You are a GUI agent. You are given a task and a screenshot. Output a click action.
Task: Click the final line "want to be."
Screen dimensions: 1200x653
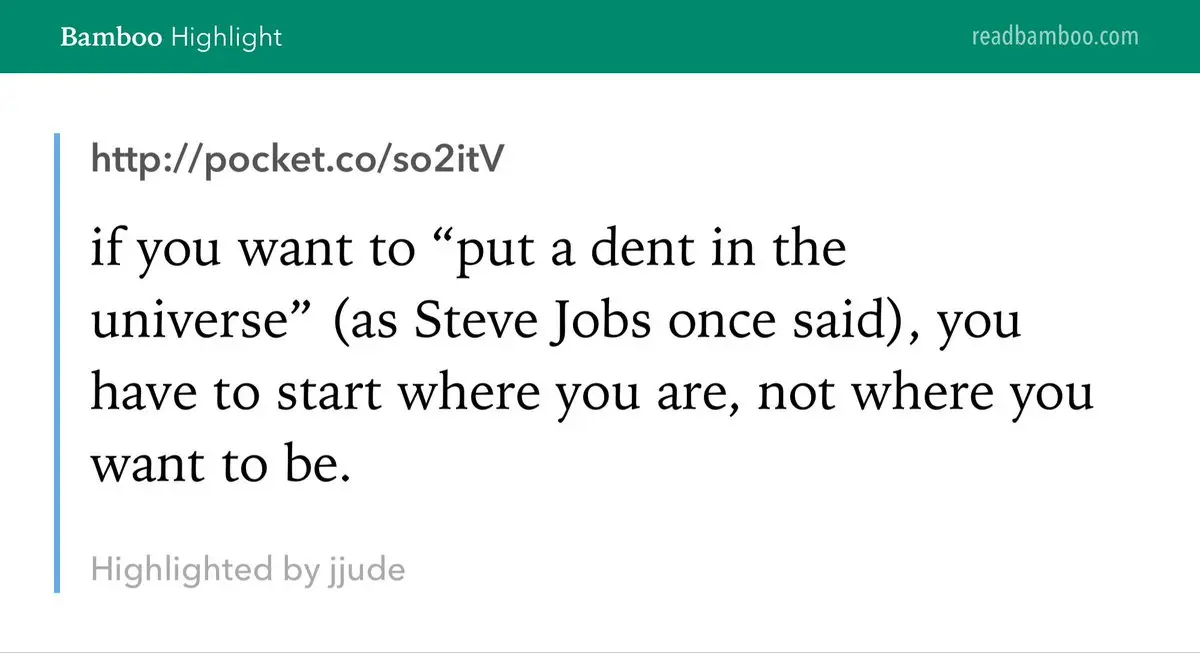(x=221, y=466)
